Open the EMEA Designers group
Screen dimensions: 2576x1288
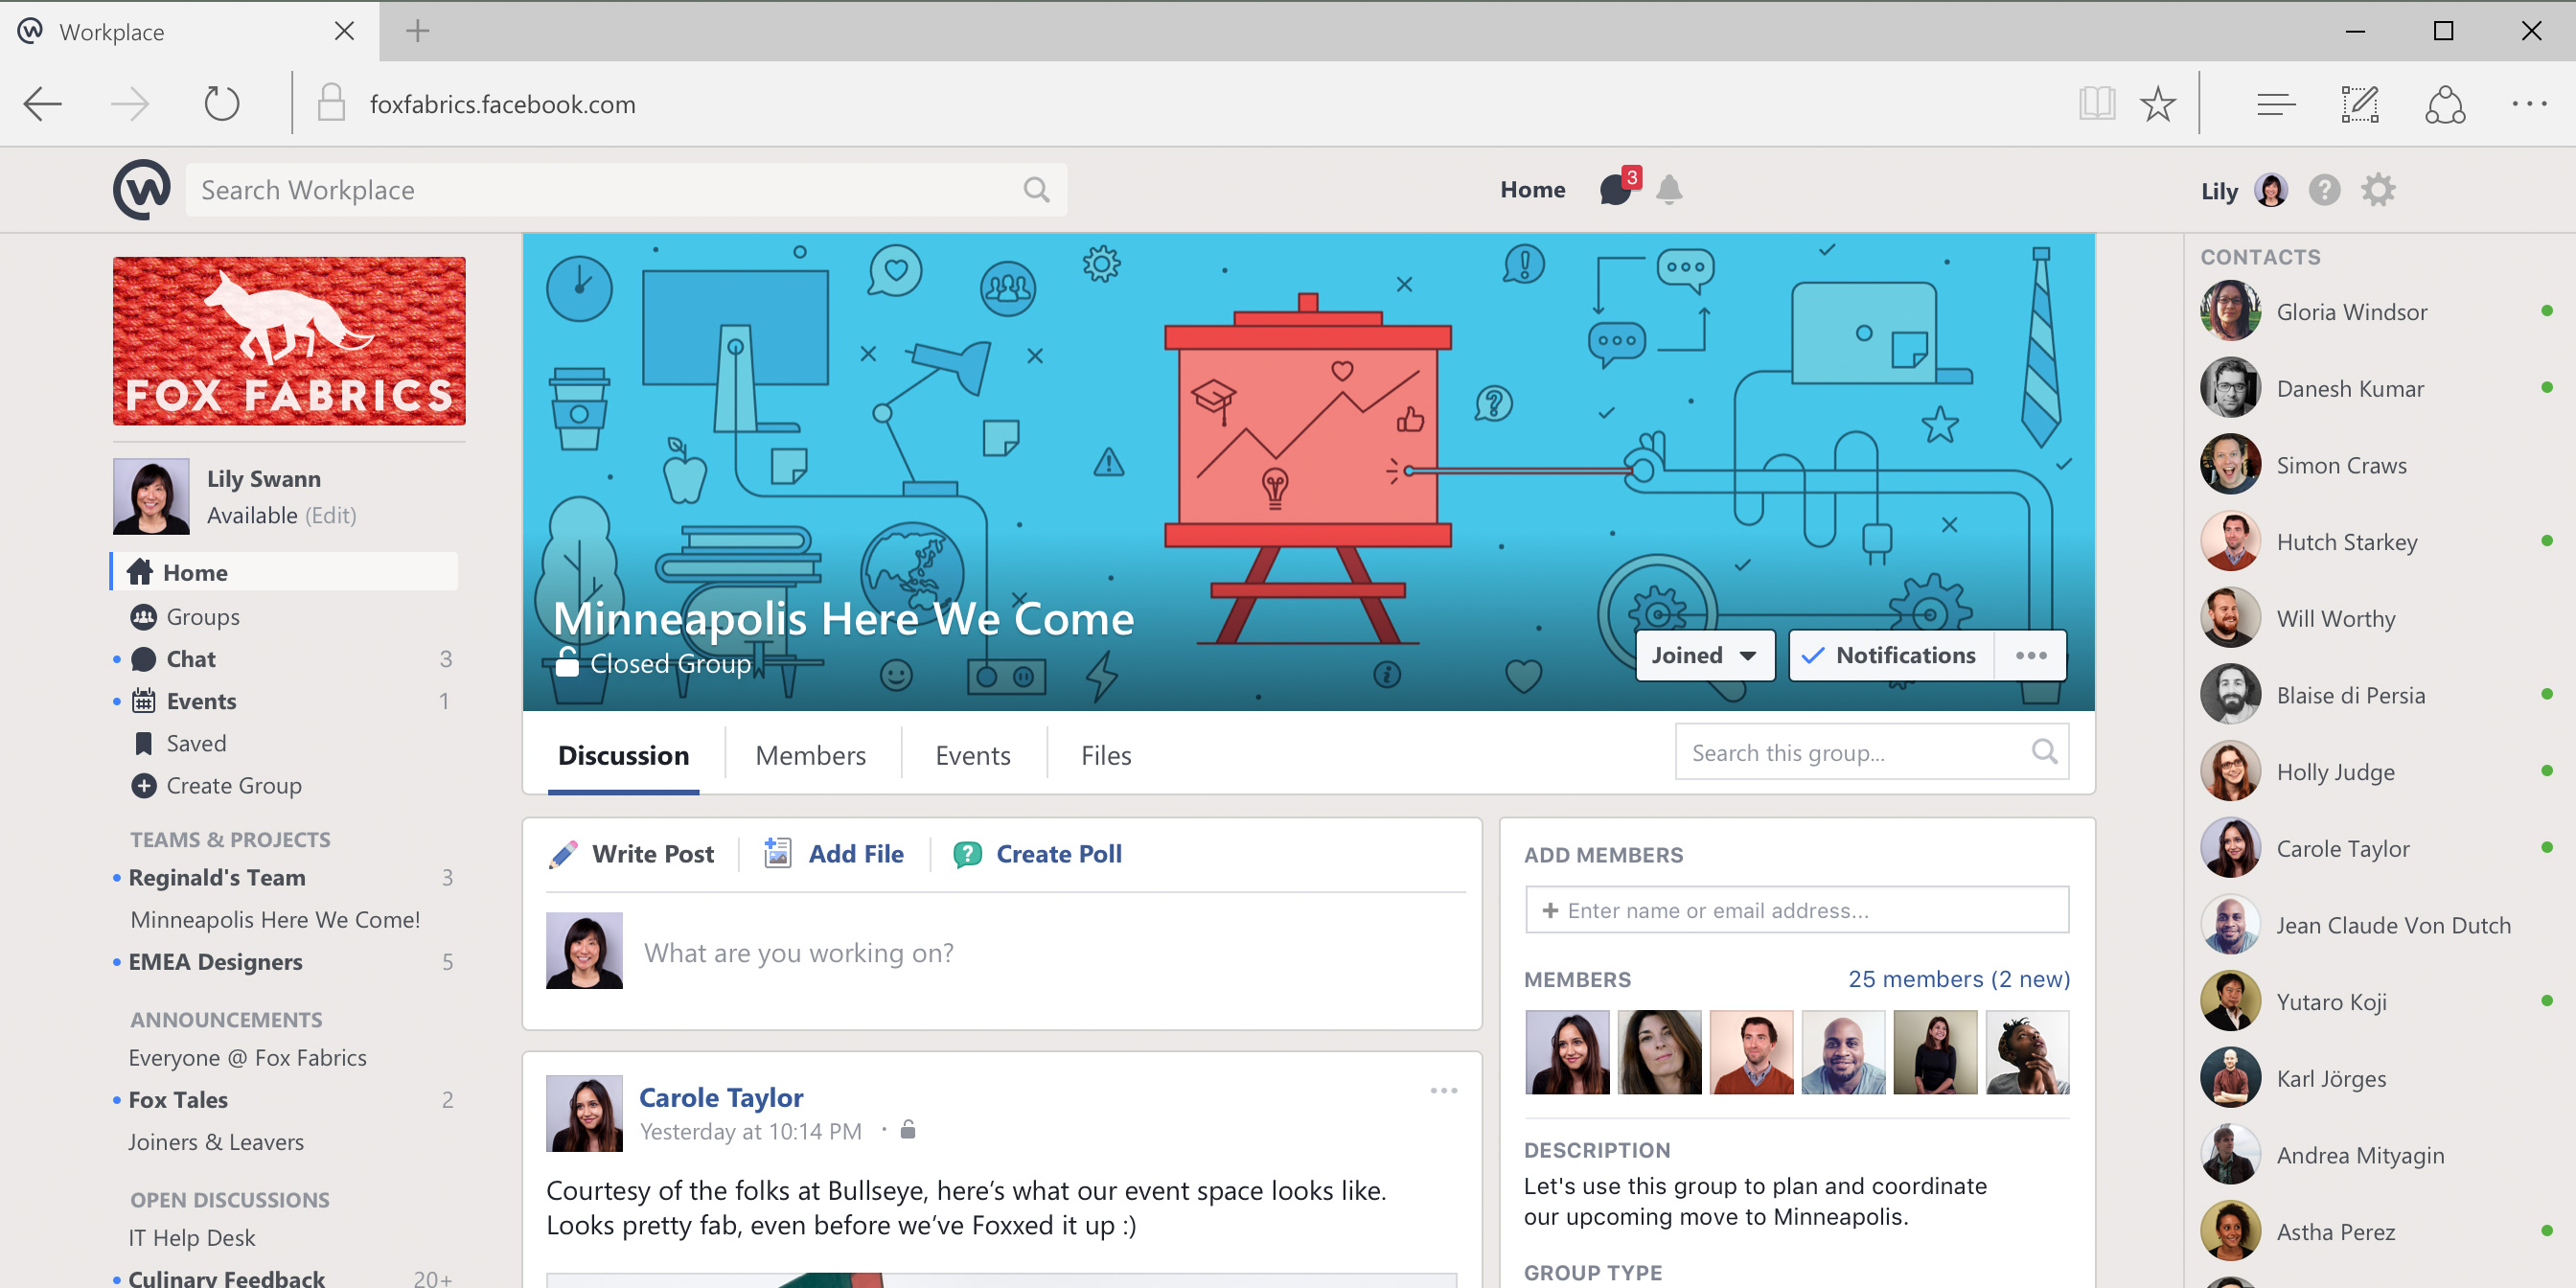[x=215, y=962]
